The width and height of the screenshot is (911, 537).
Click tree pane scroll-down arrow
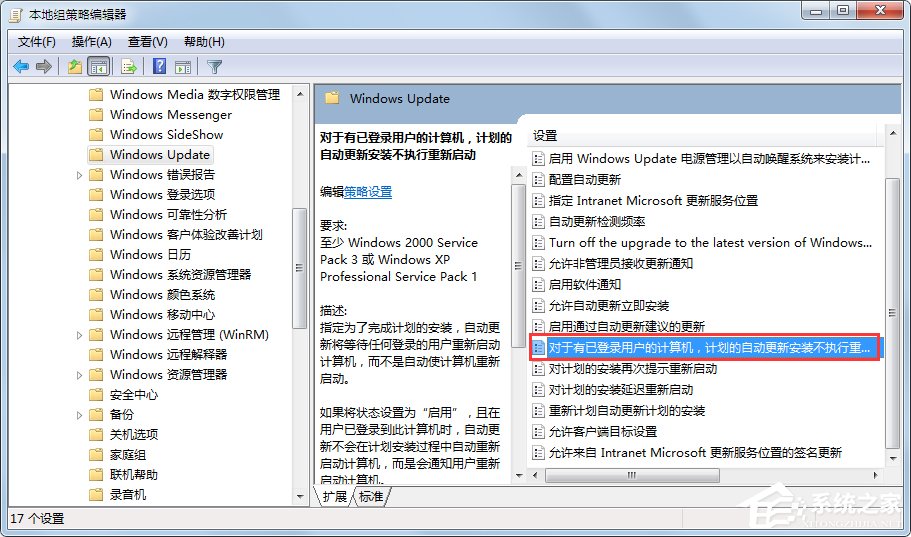click(x=300, y=497)
